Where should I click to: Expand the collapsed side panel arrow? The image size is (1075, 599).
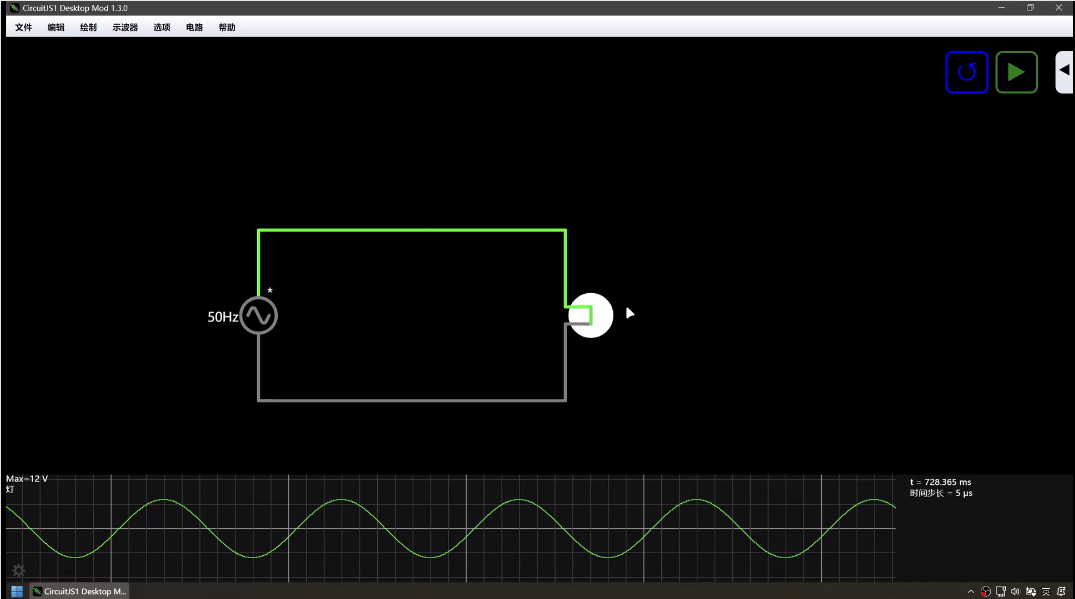point(1064,71)
